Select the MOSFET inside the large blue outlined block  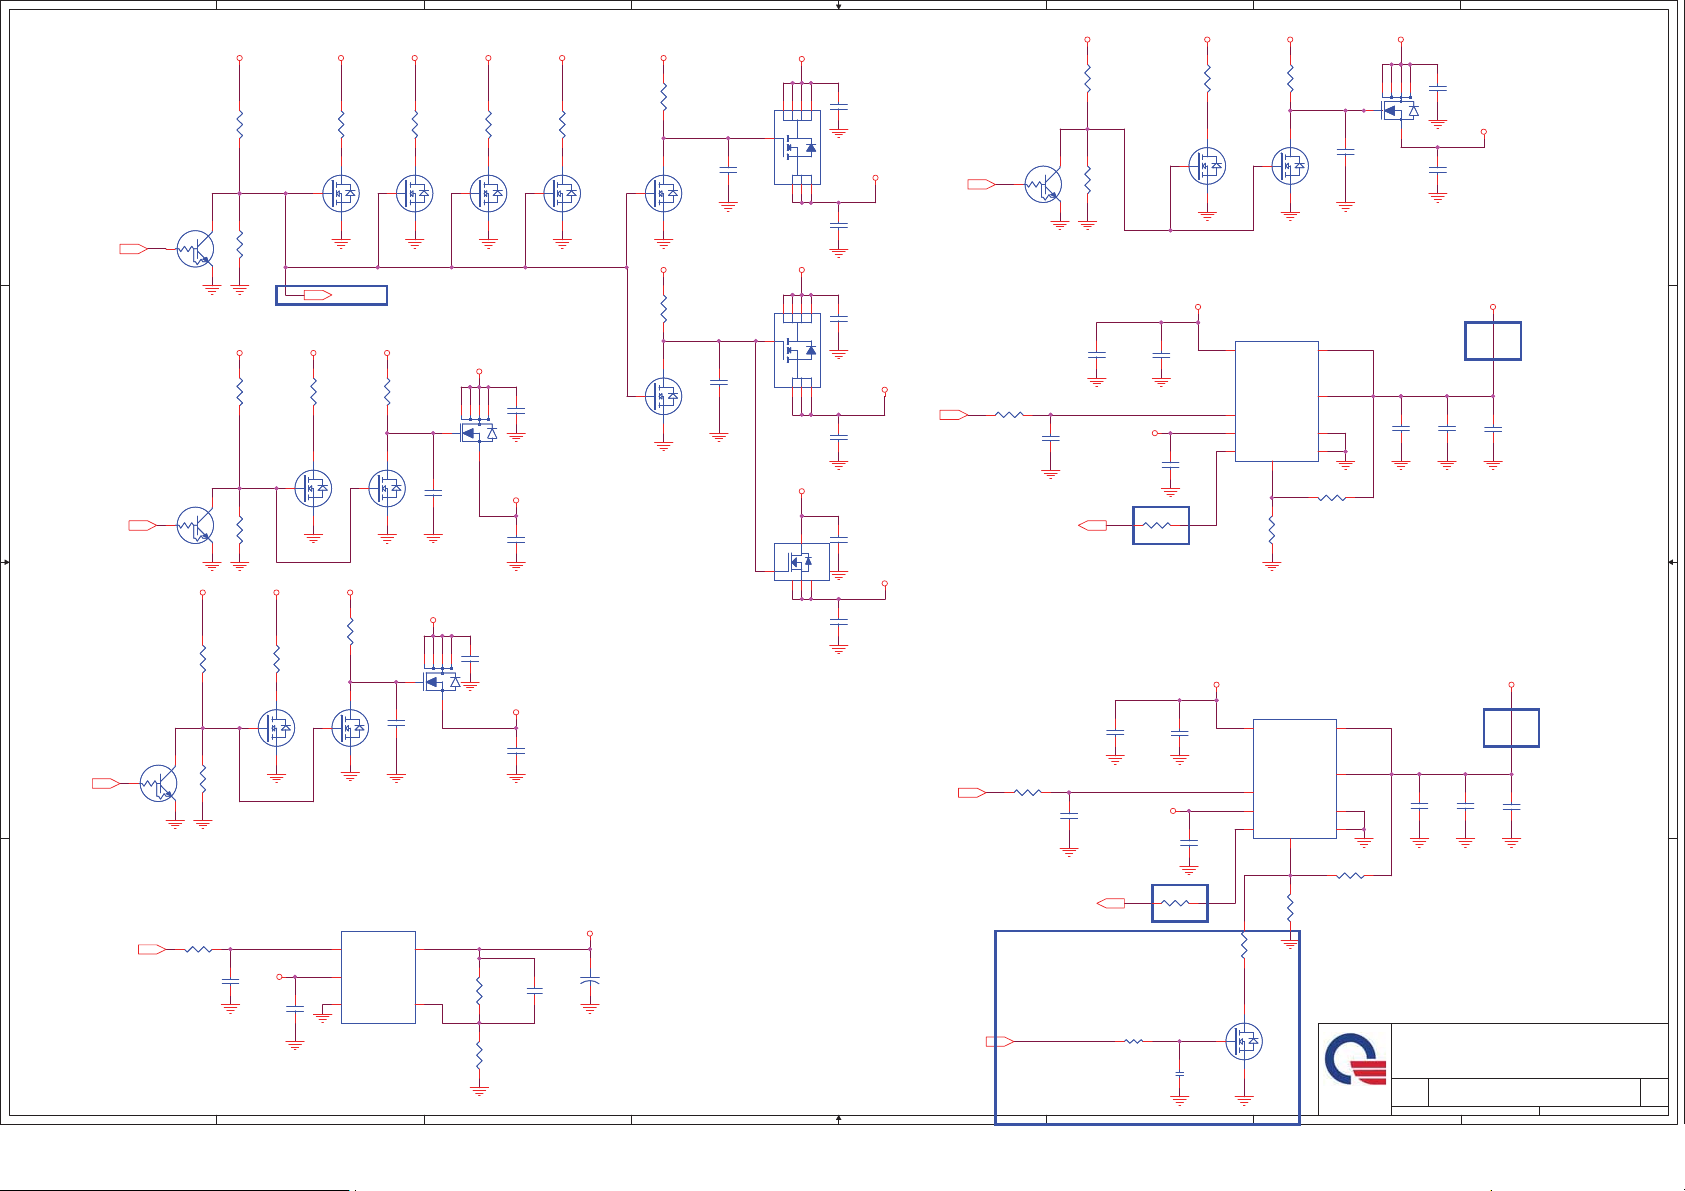(1244, 1042)
